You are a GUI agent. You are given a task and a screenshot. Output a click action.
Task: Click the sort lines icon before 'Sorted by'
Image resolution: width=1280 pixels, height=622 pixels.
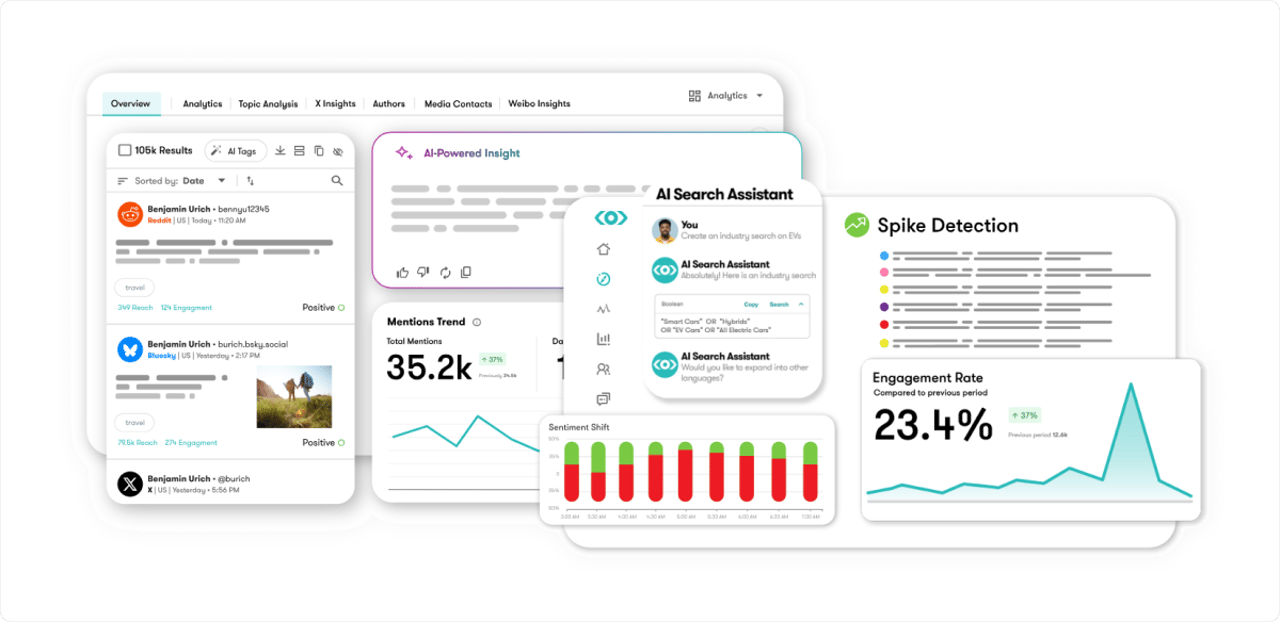[123, 181]
